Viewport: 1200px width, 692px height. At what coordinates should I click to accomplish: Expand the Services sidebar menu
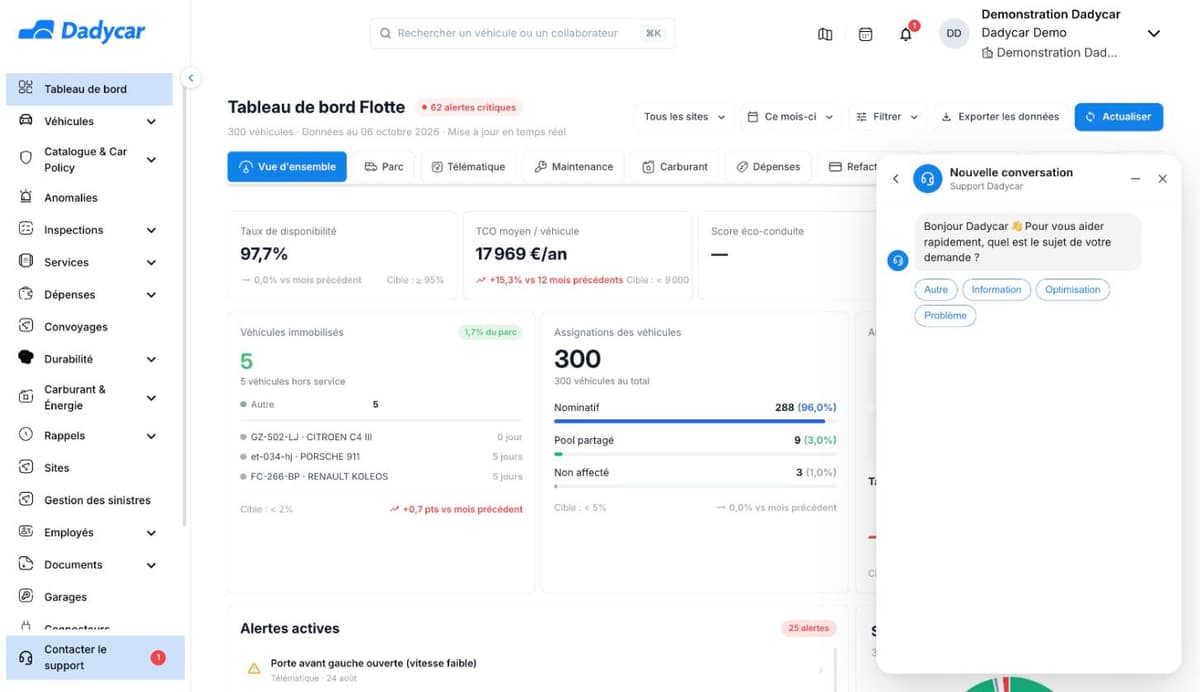(151, 263)
